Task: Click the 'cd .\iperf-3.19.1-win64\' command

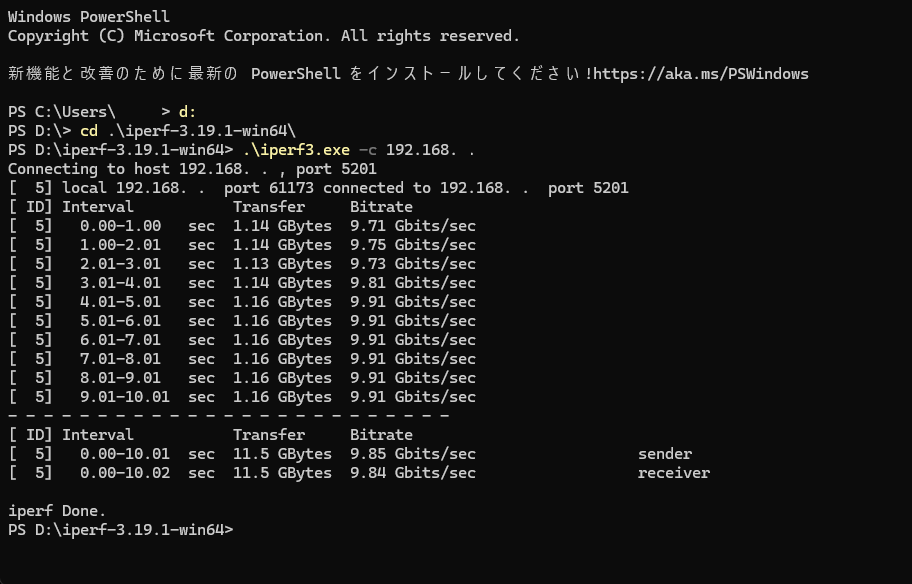Action: point(188,131)
